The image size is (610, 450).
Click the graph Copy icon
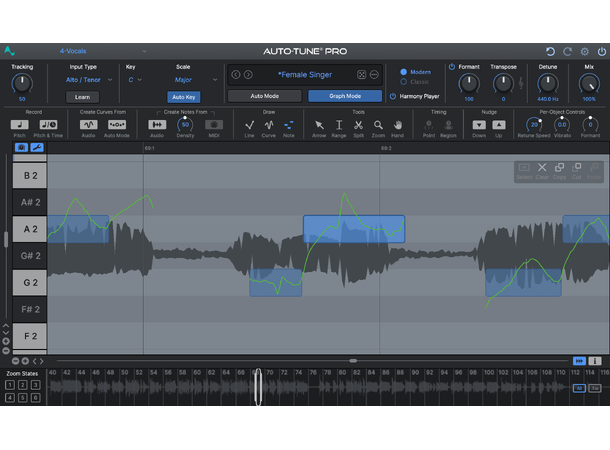point(559,167)
